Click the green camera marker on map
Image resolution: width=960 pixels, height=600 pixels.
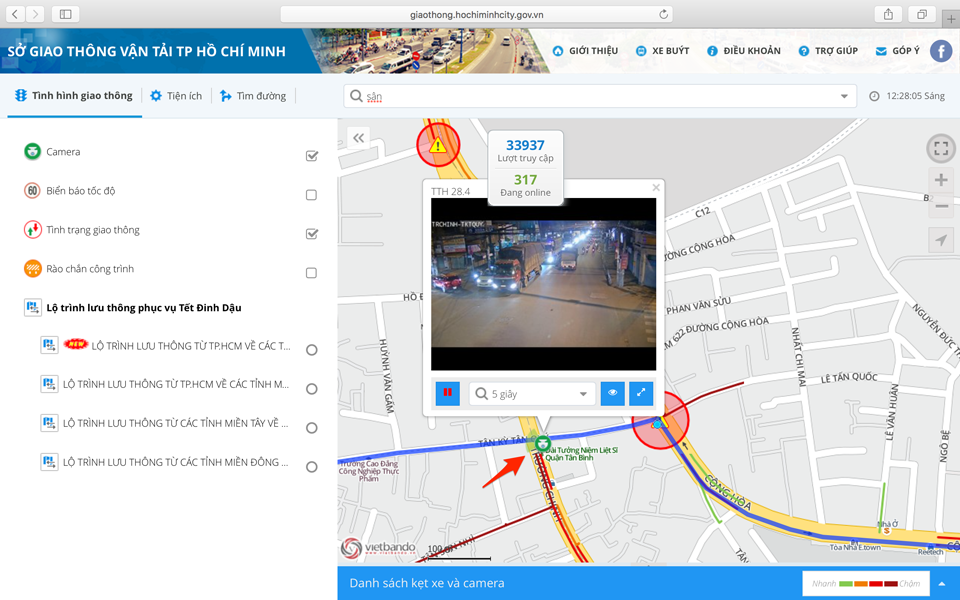[x=542, y=443]
